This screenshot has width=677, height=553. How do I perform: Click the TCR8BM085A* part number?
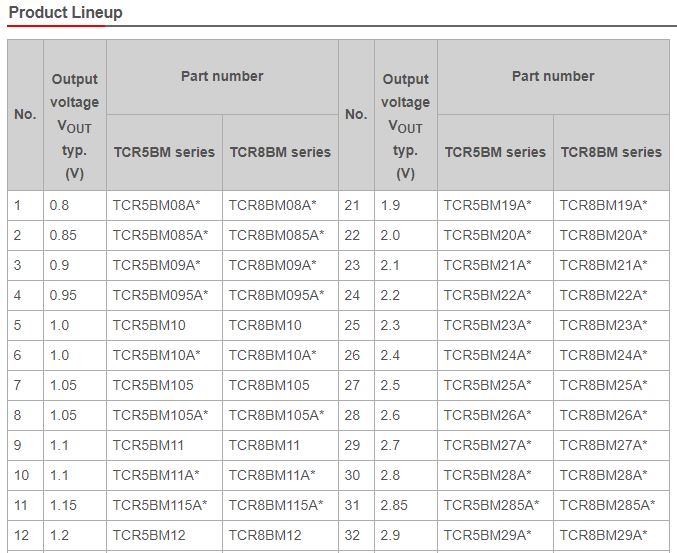[x=276, y=235]
